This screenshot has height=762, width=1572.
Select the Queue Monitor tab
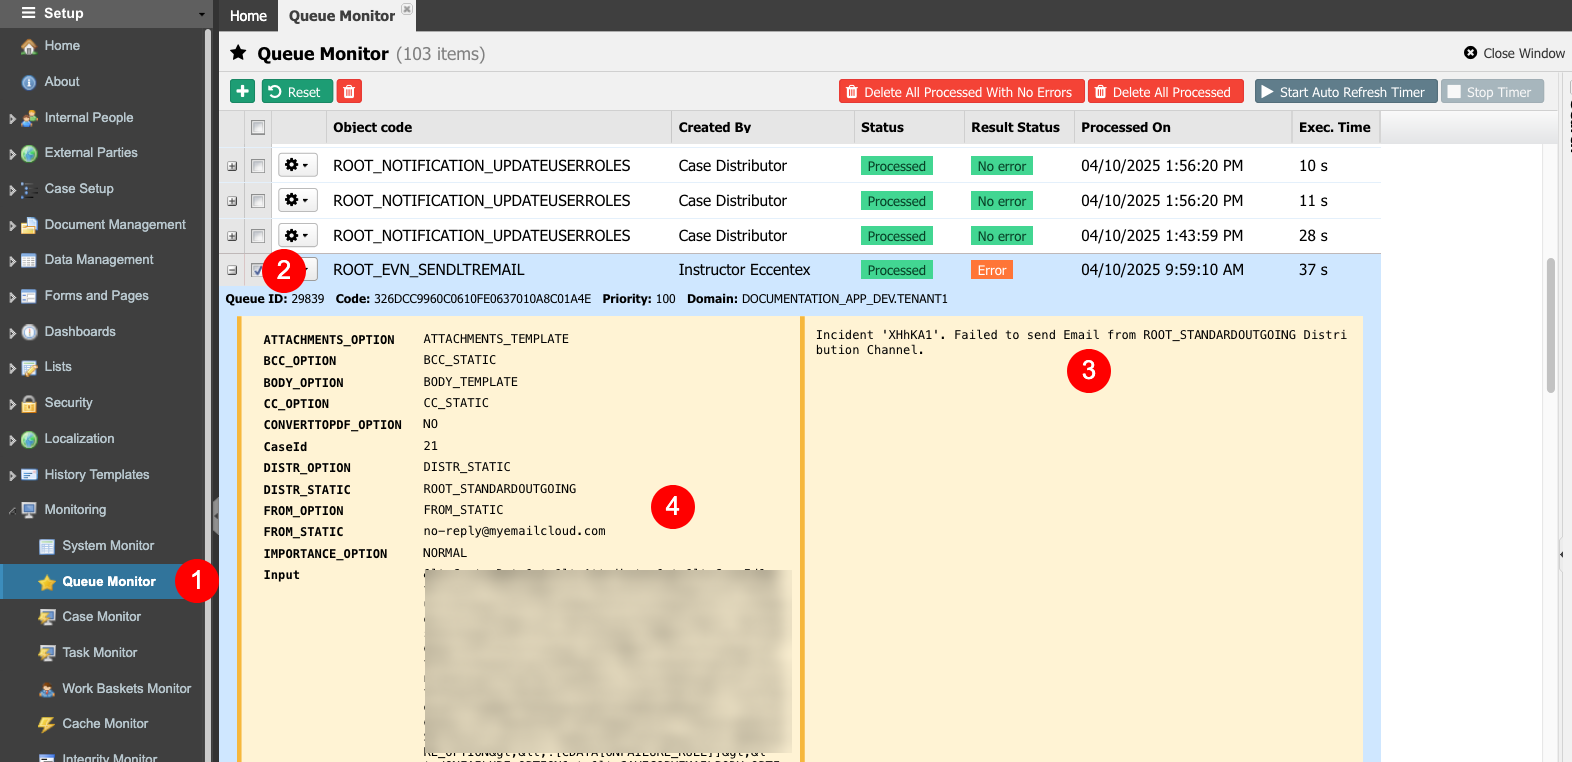[342, 16]
